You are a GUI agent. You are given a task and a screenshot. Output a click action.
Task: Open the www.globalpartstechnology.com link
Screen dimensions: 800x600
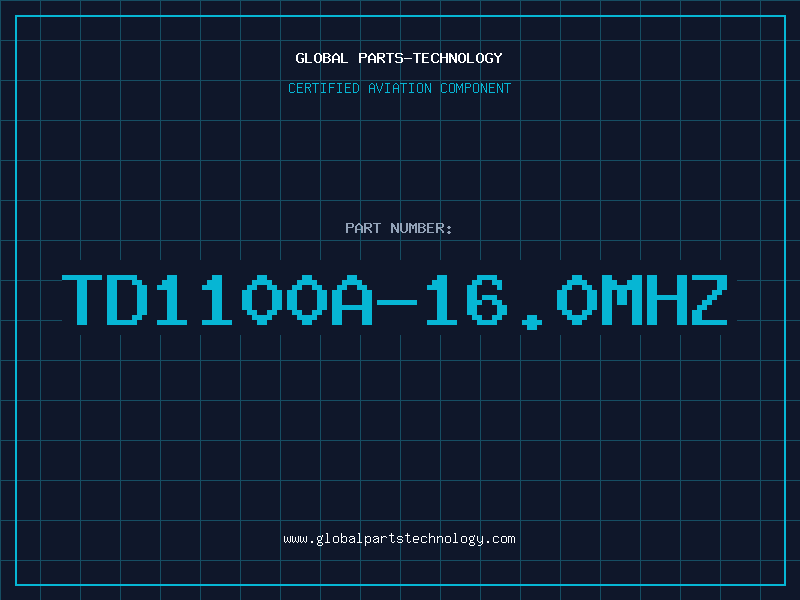(x=399, y=539)
